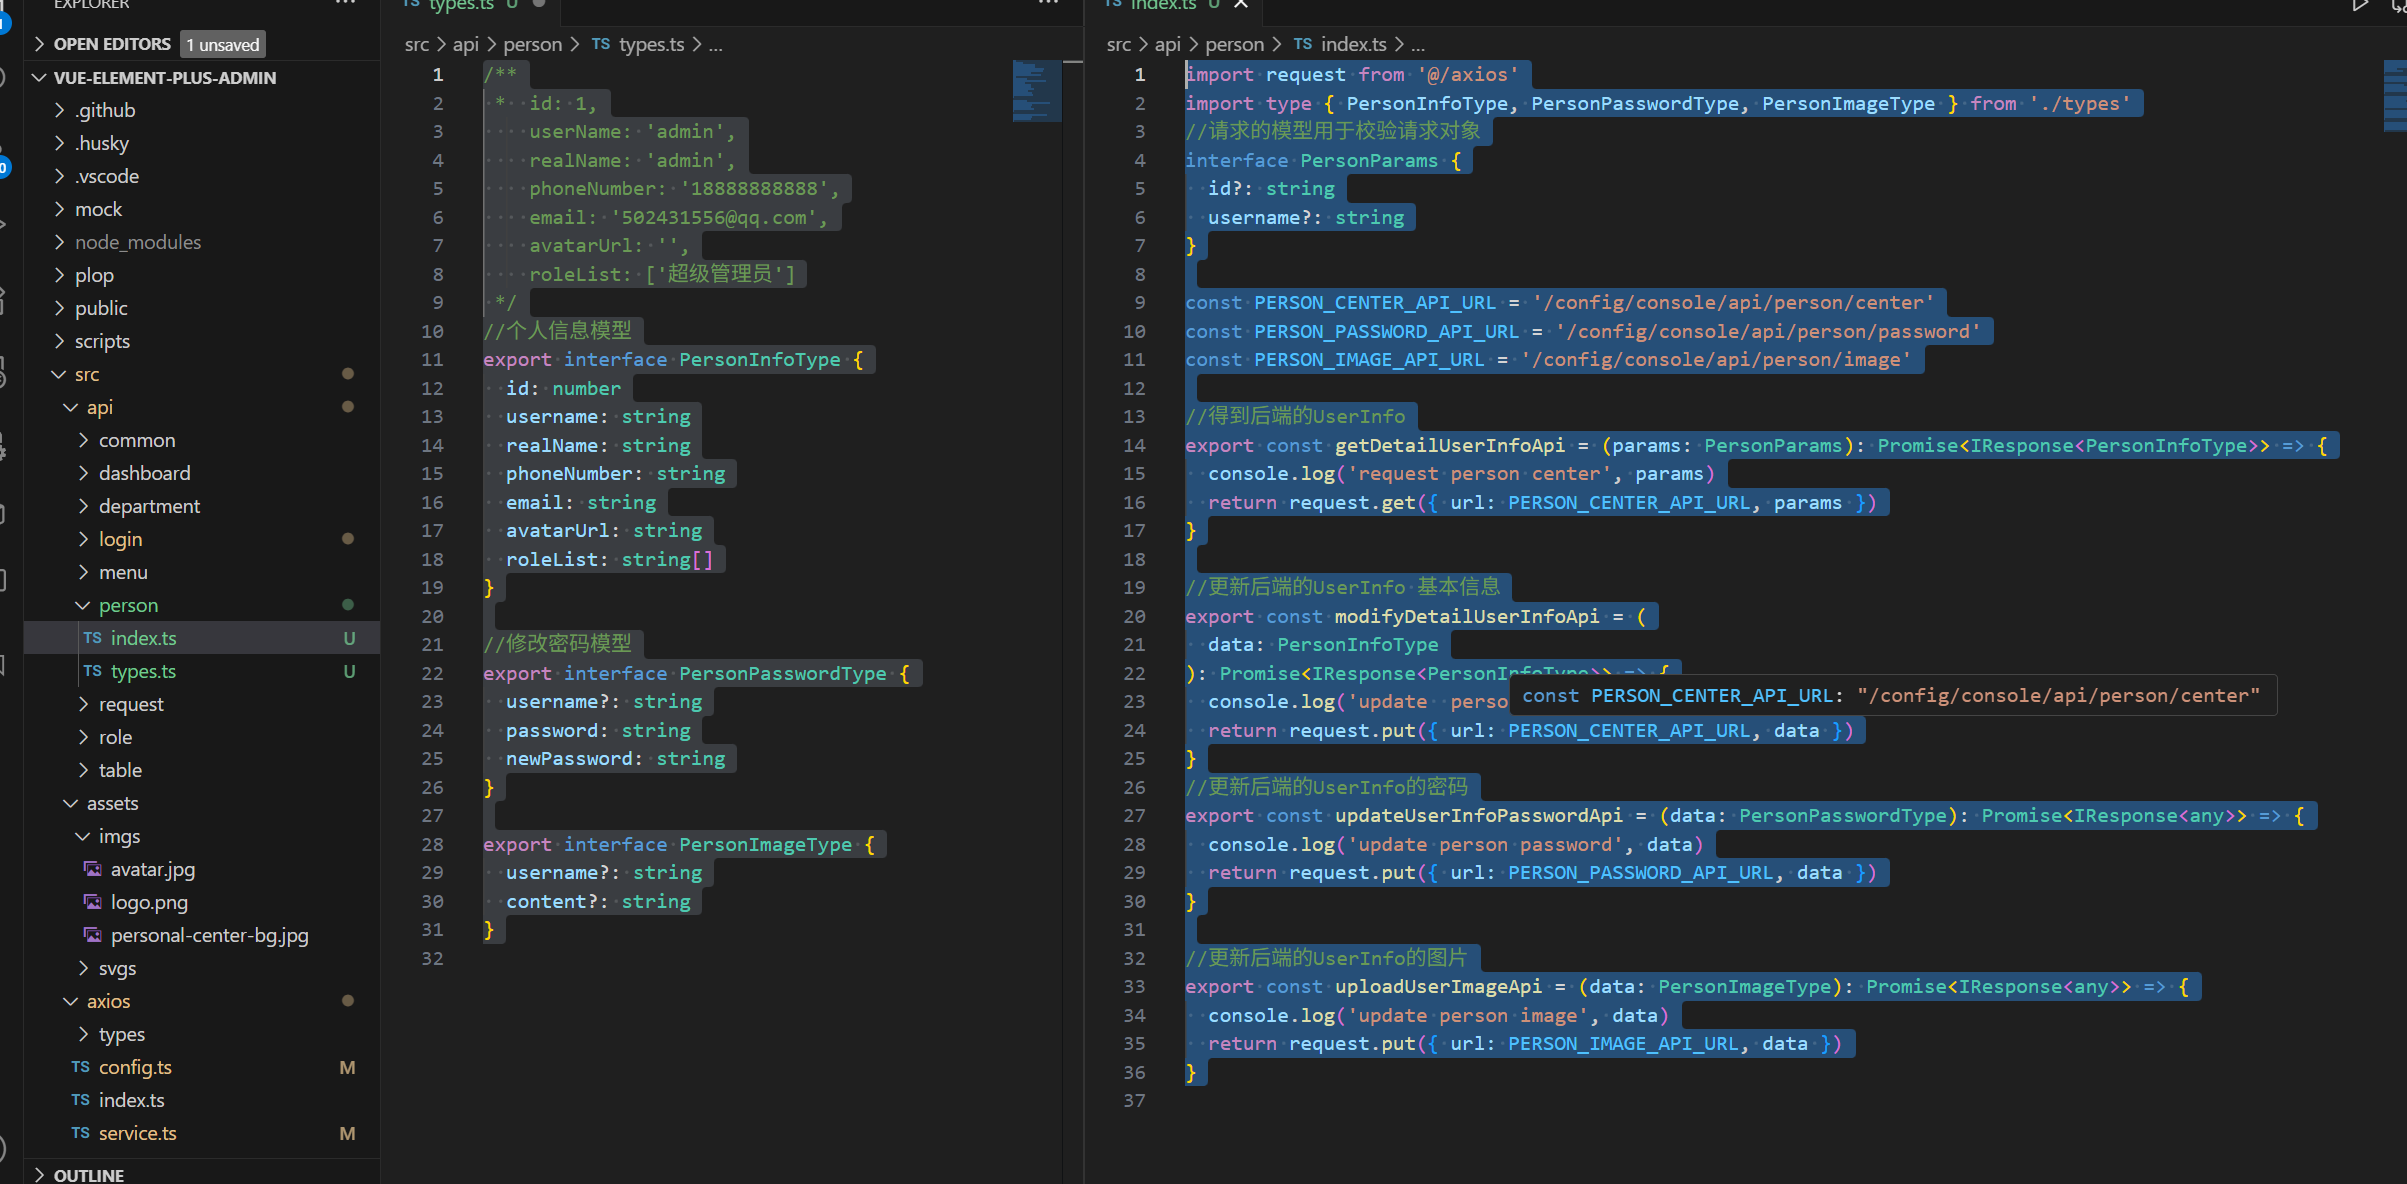Click the TS icon beside types.ts in explorer
The width and height of the screenshot is (2407, 1184).
[x=92, y=671]
